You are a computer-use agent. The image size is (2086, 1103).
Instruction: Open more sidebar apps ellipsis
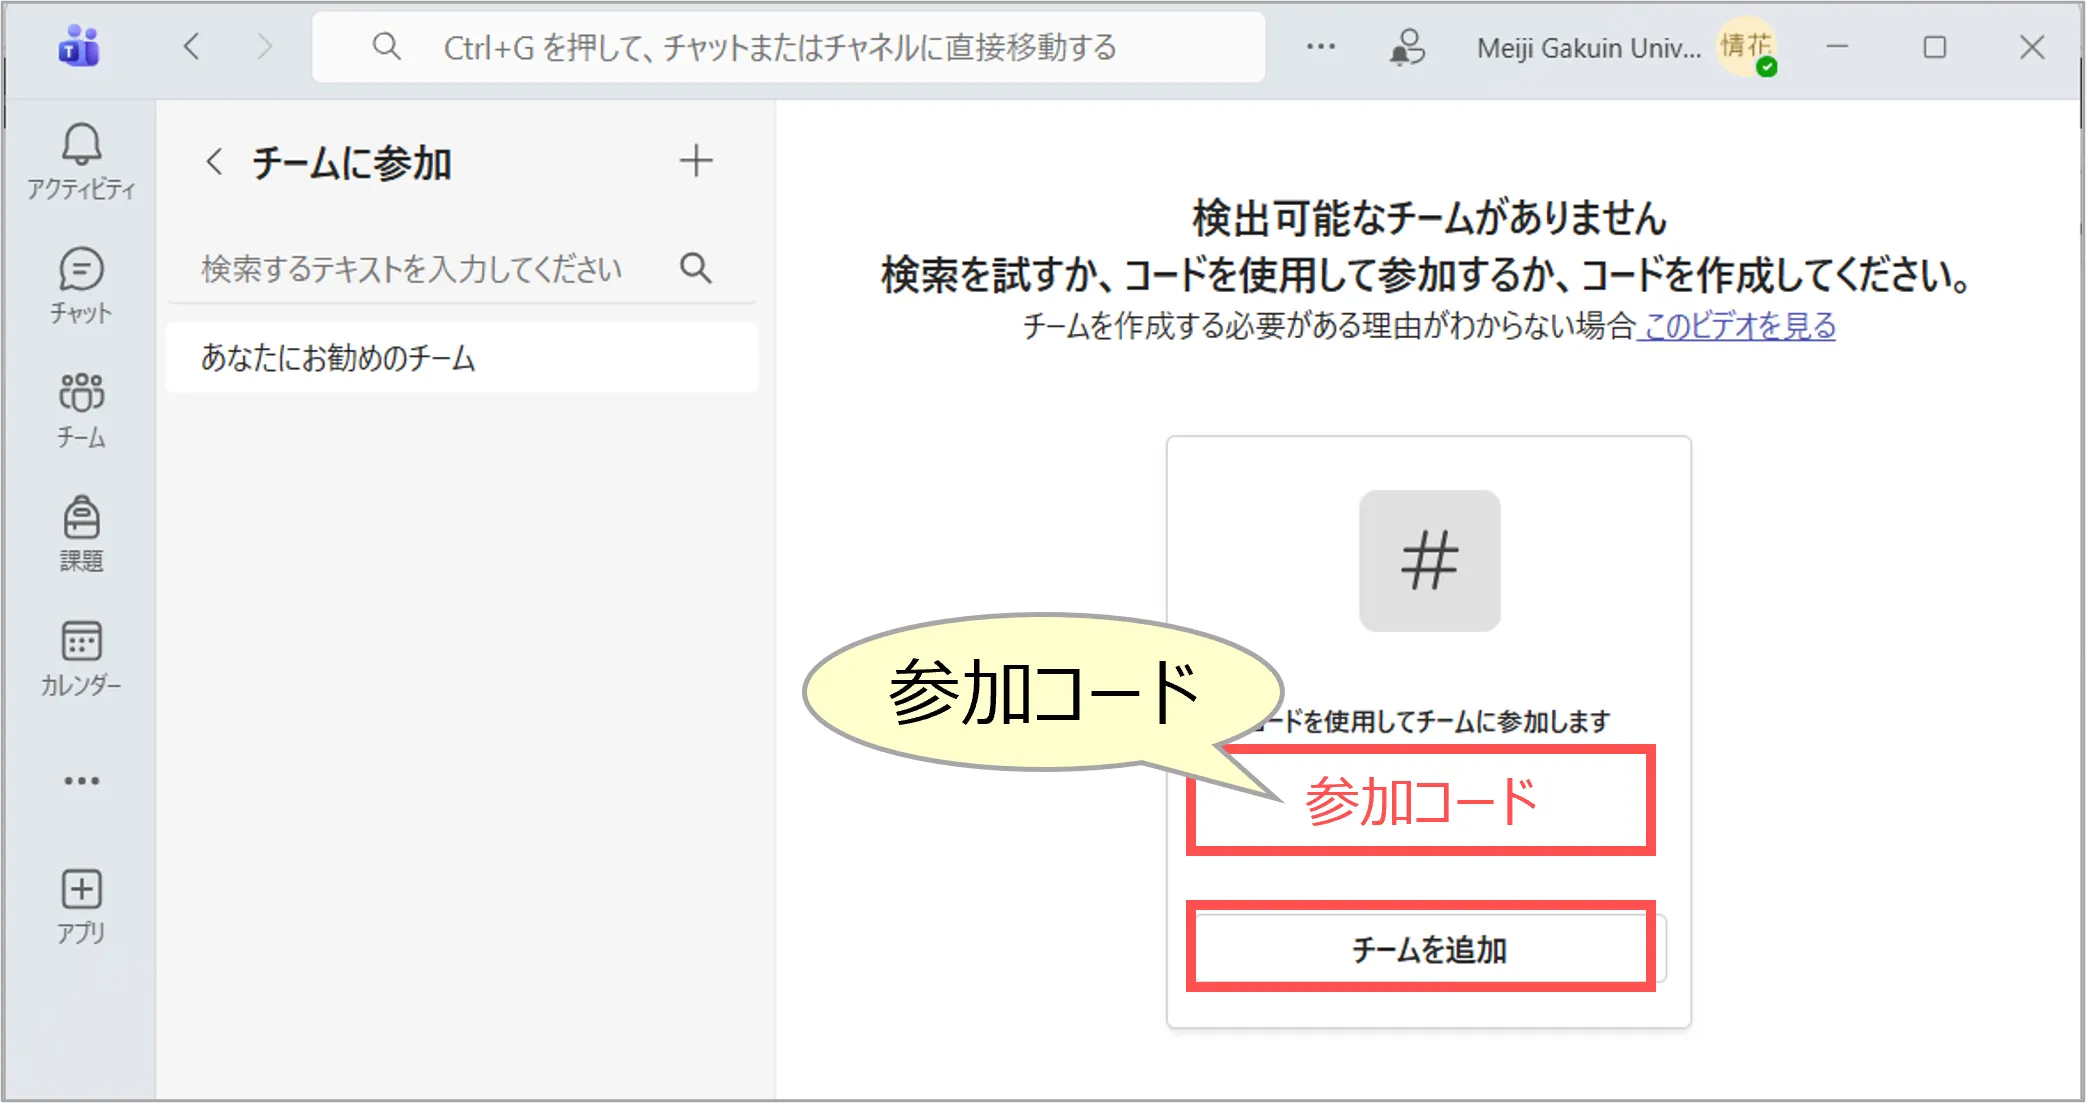click(x=81, y=781)
